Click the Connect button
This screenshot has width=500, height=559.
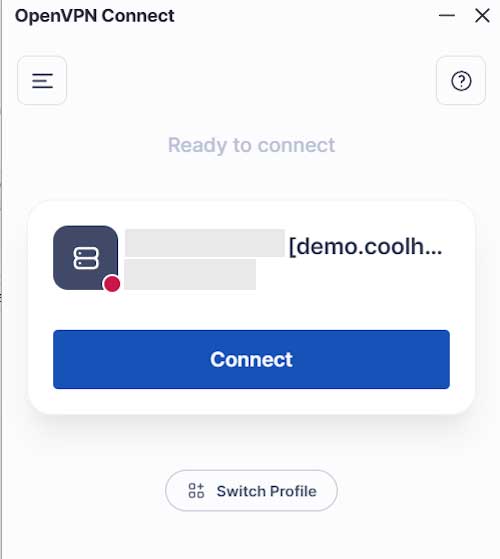click(x=251, y=359)
